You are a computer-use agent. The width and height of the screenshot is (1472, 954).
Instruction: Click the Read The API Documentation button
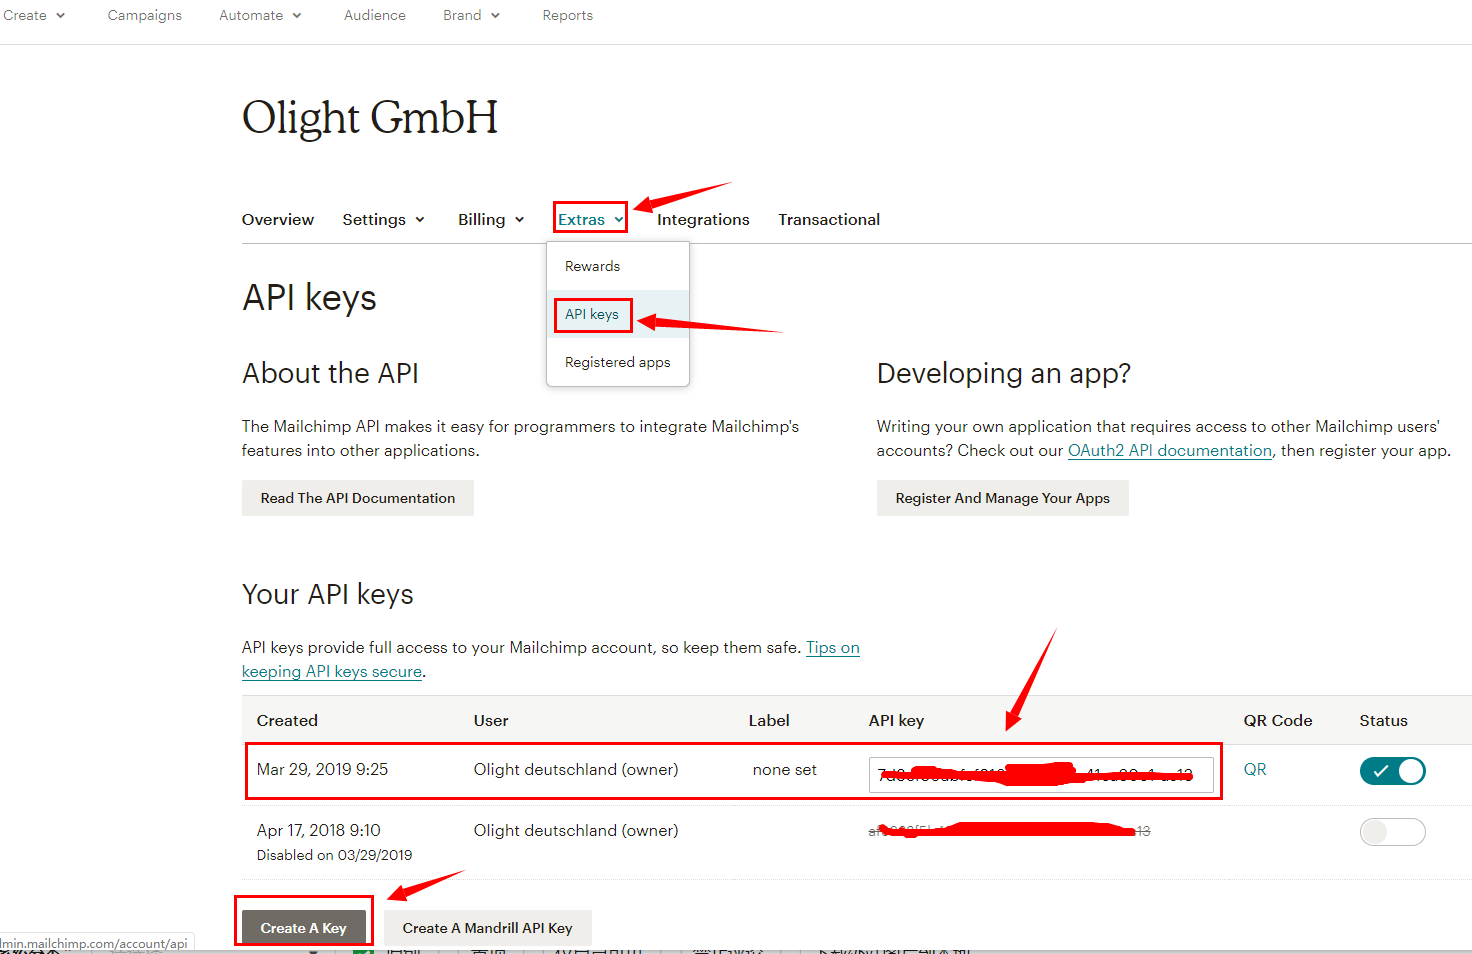358,498
